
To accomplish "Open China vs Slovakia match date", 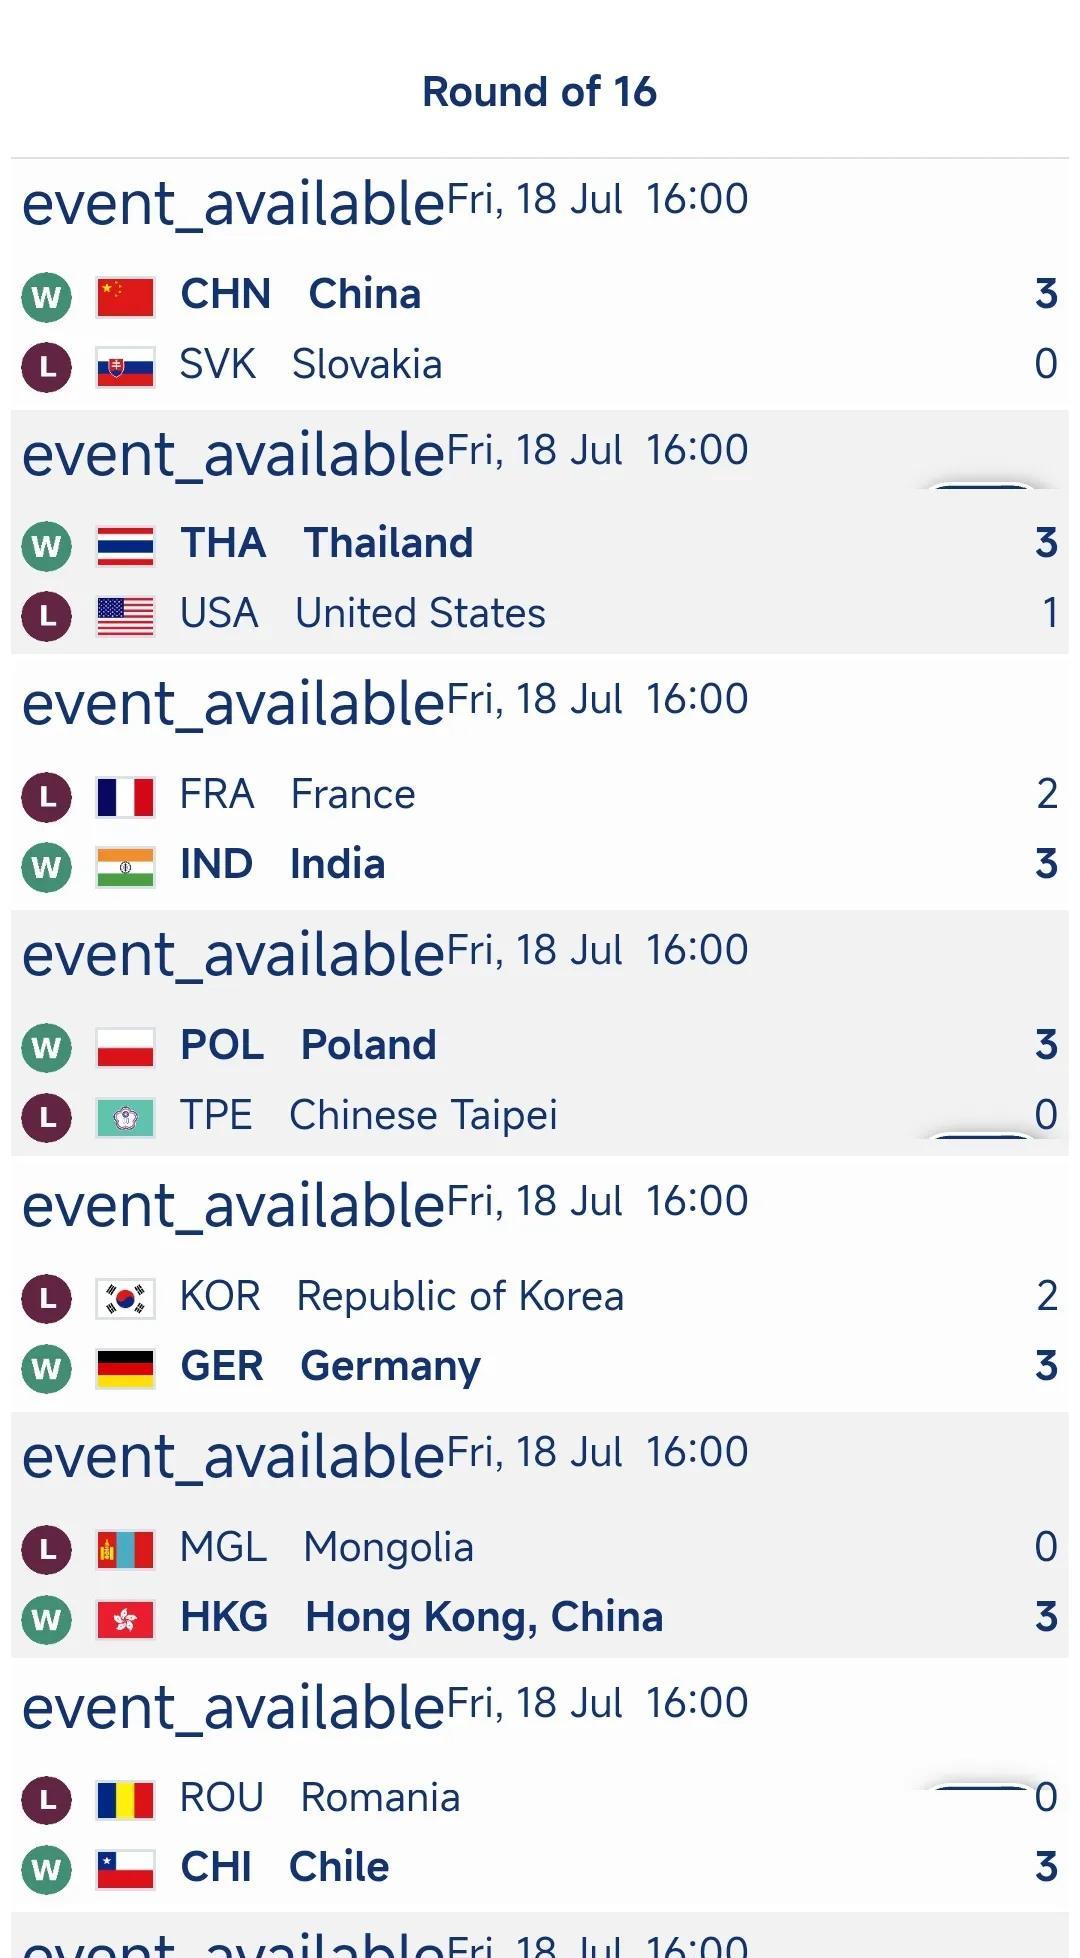I will pos(535,199).
